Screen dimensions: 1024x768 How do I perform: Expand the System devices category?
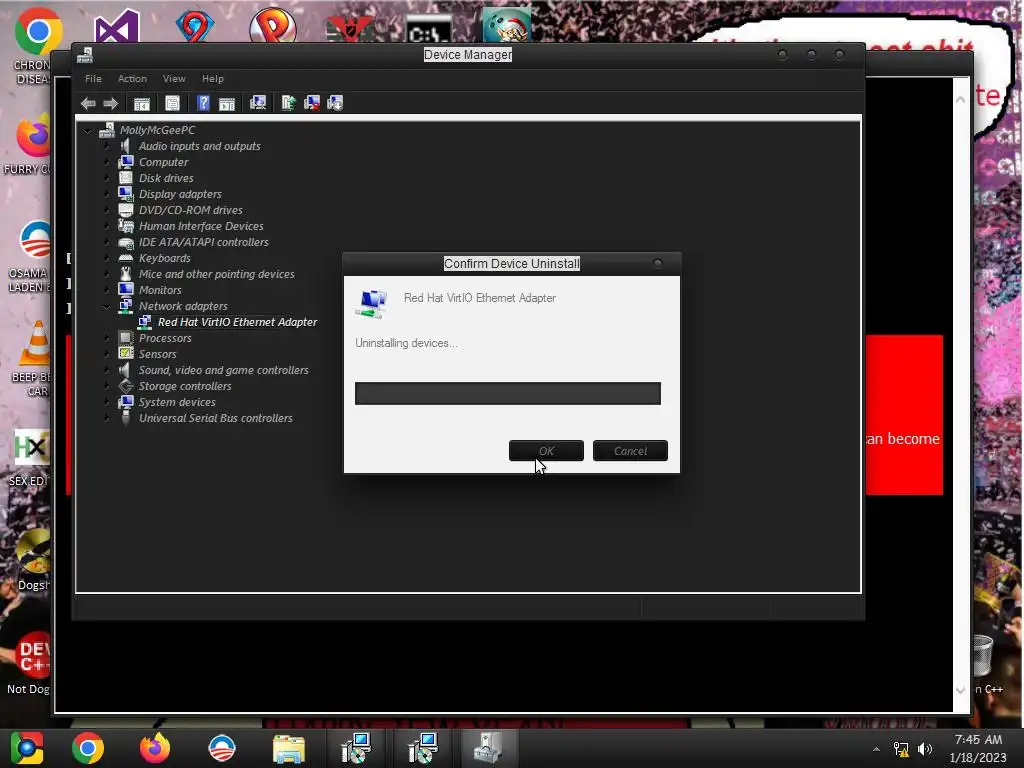pos(107,402)
